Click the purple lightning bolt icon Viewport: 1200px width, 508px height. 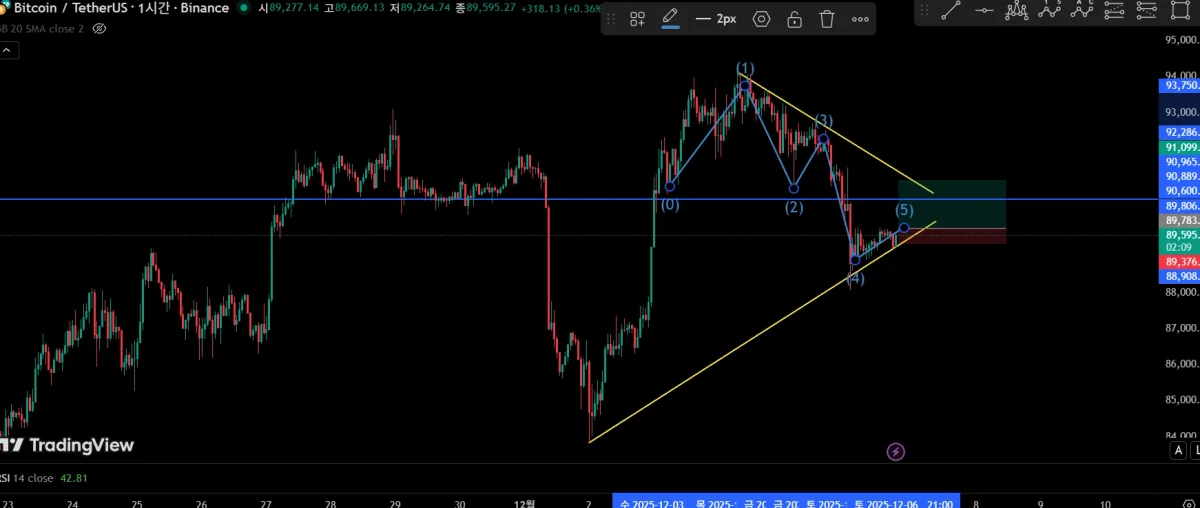pyautogui.click(x=896, y=452)
